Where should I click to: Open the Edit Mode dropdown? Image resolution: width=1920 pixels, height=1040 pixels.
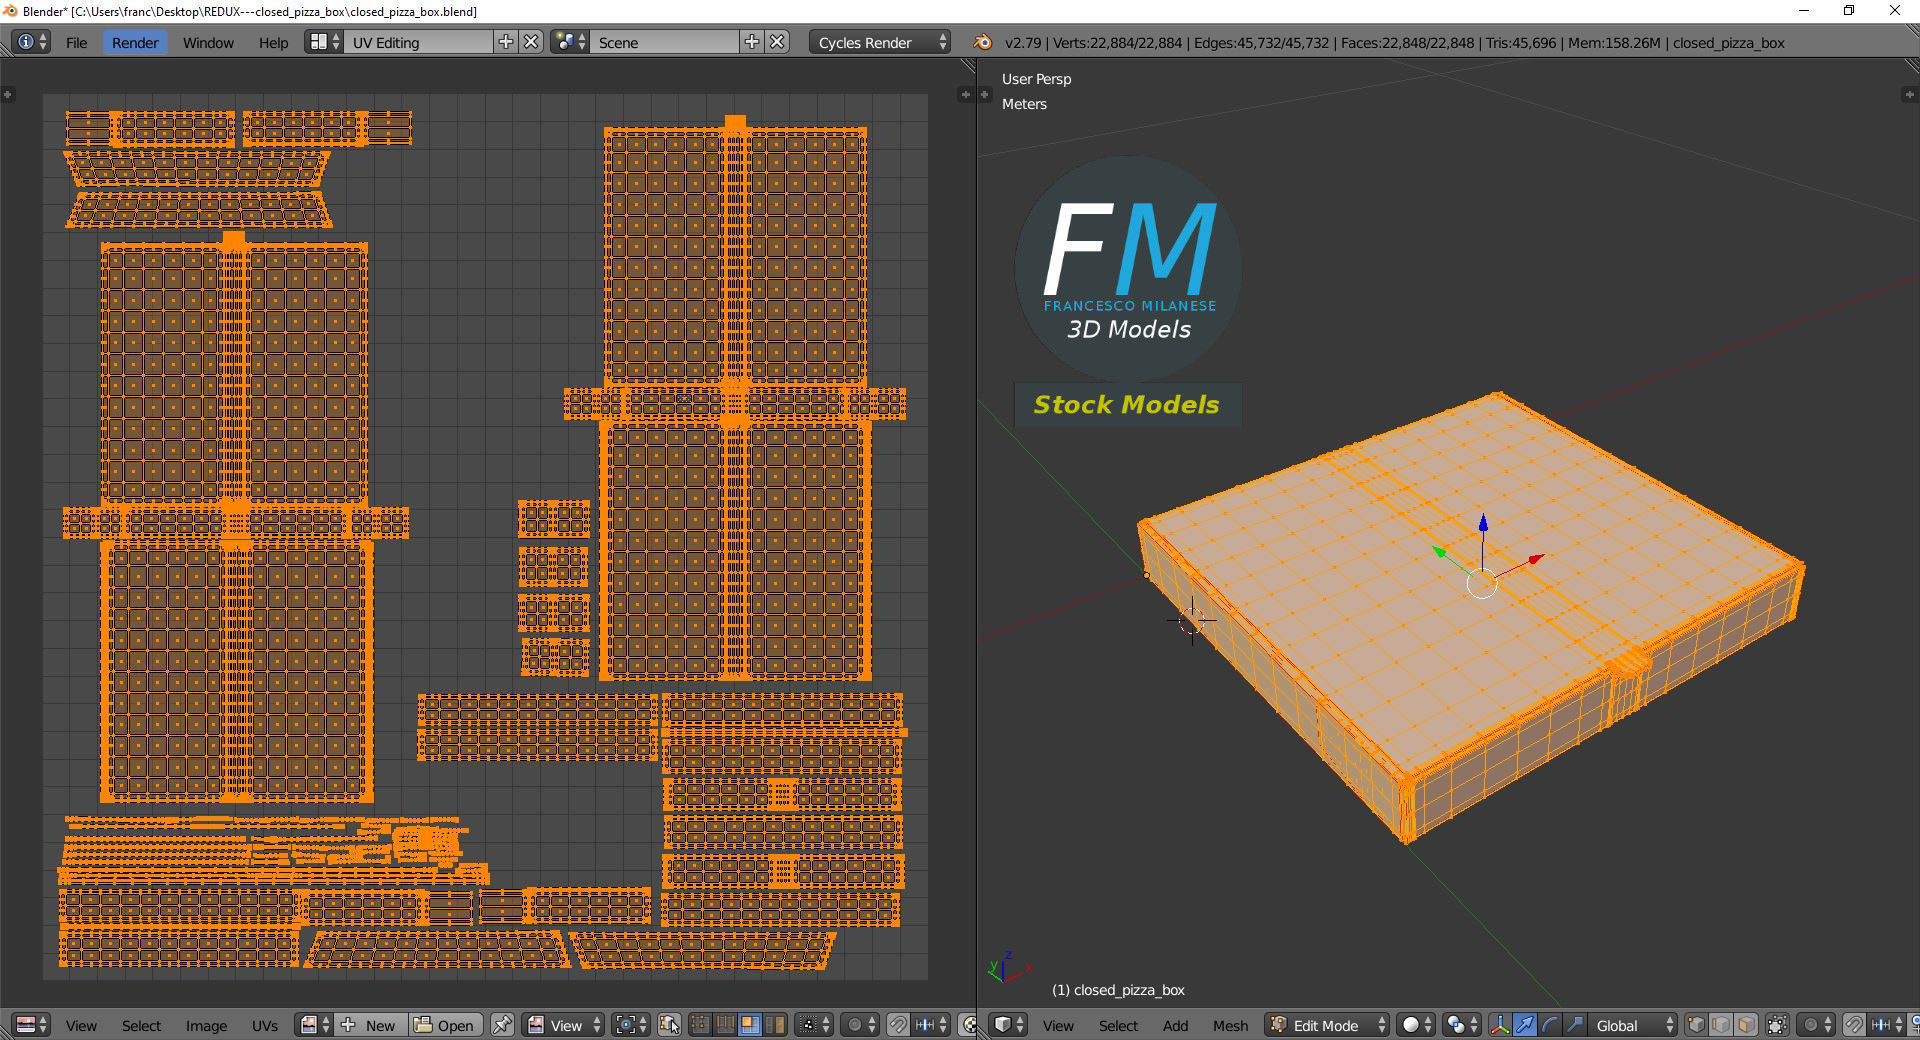pyautogui.click(x=1328, y=1025)
